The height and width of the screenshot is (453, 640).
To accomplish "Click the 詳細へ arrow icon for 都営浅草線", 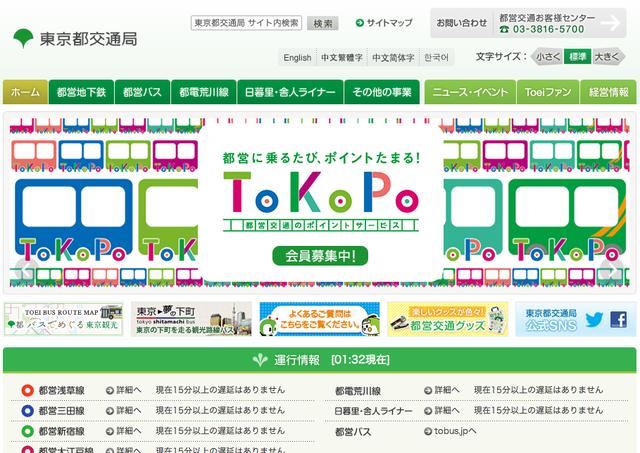I will click(x=109, y=391).
